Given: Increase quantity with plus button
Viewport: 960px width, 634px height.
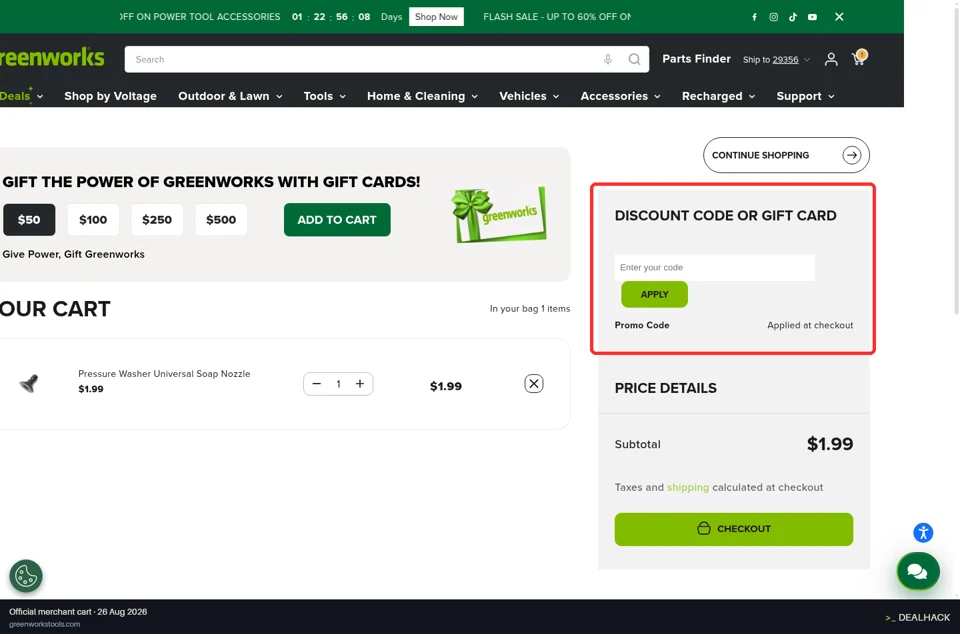Looking at the screenshot, I should (360, 384).
